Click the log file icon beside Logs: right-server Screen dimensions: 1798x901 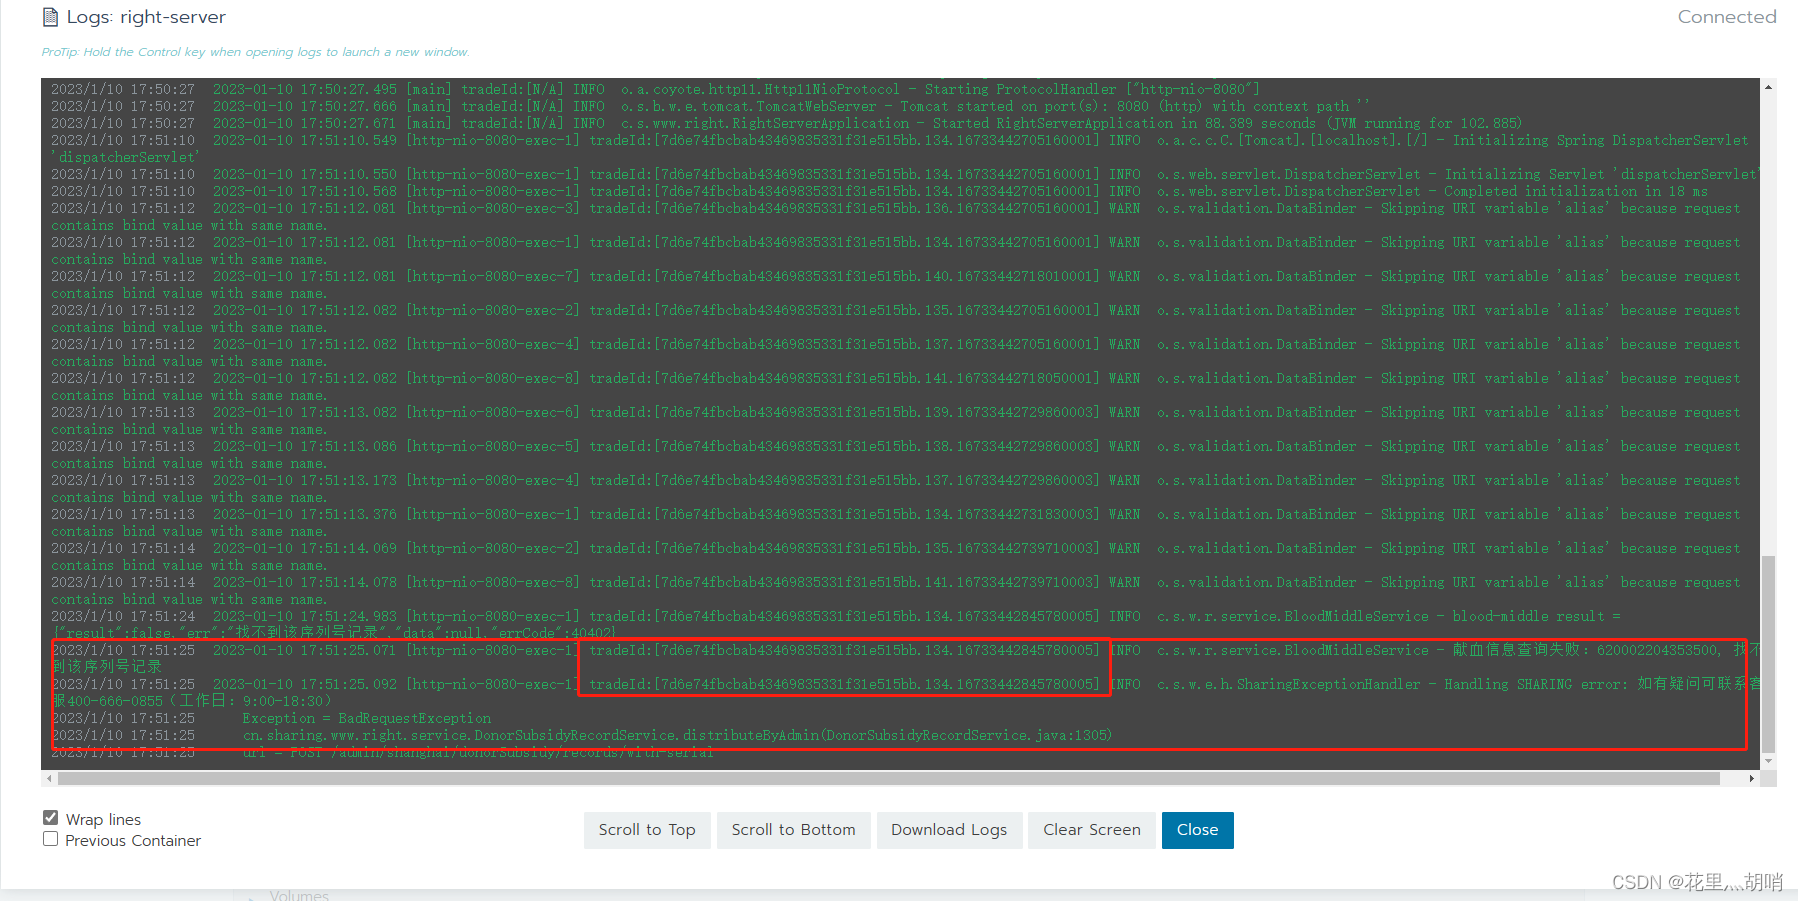(x=50, y=17)
